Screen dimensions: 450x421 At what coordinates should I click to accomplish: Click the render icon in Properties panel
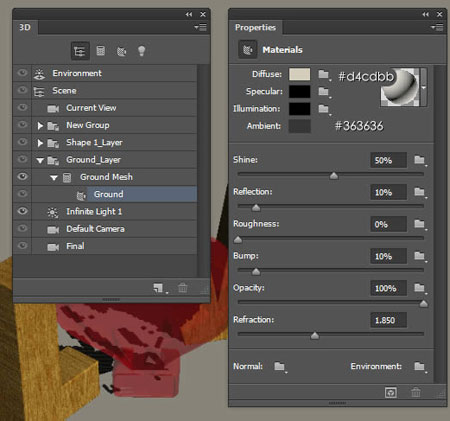pos(391,392)
